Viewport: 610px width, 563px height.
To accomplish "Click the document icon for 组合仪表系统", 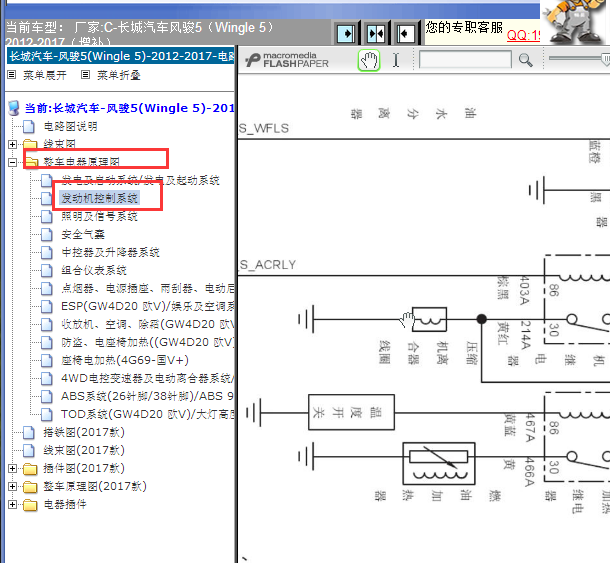I will click(x=47, y=270).
